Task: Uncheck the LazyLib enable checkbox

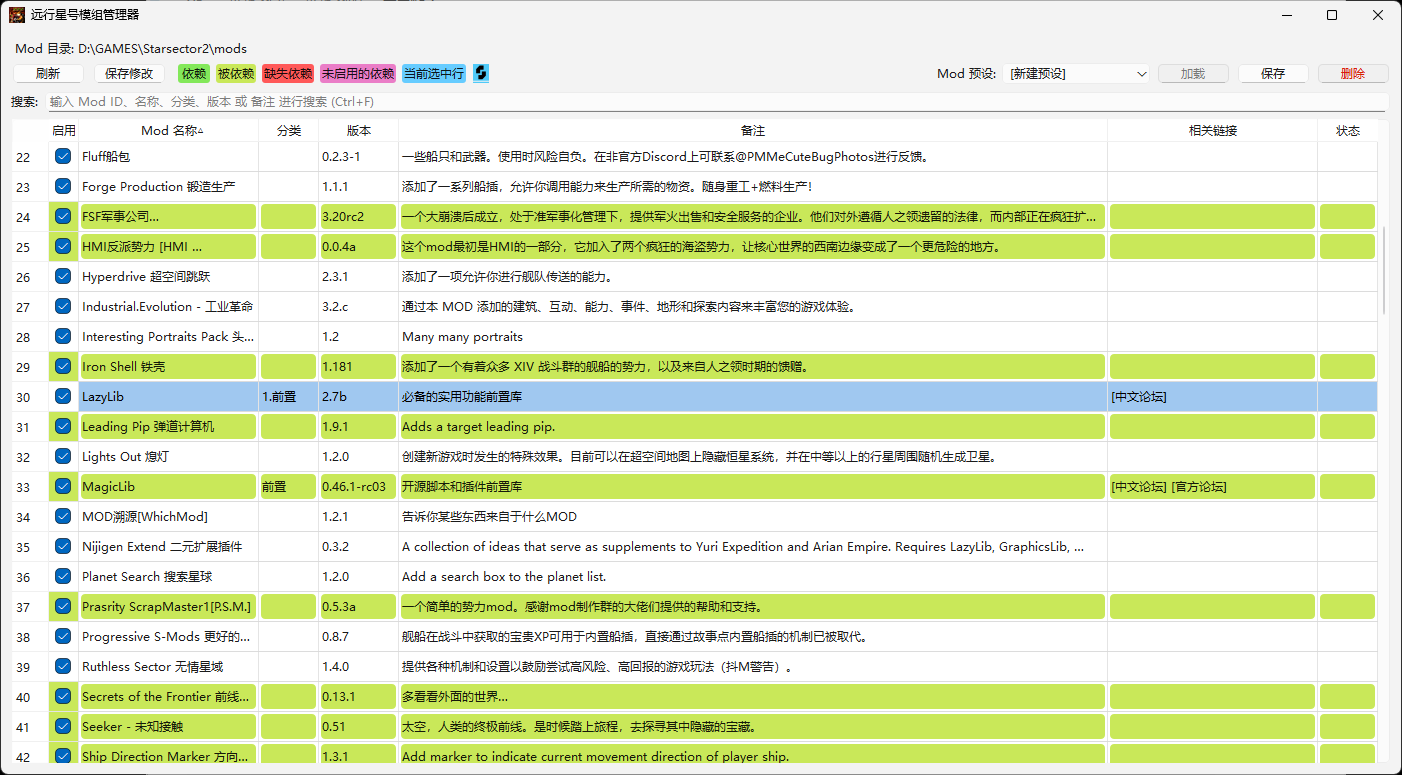Action: (63, 396)
